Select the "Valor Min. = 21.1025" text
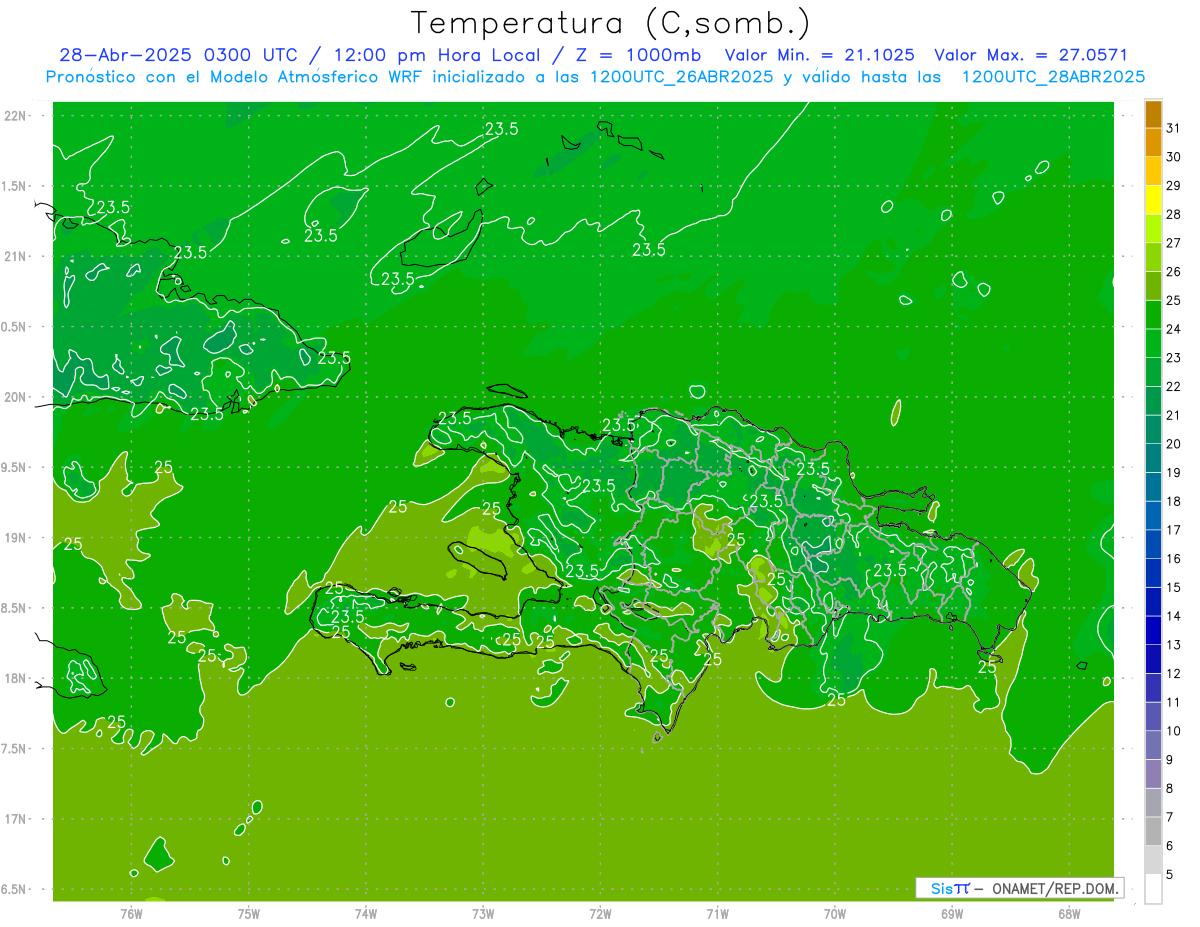Image resolution: width=1200 pixels, height=927 pixels. [x=819, y=55]
